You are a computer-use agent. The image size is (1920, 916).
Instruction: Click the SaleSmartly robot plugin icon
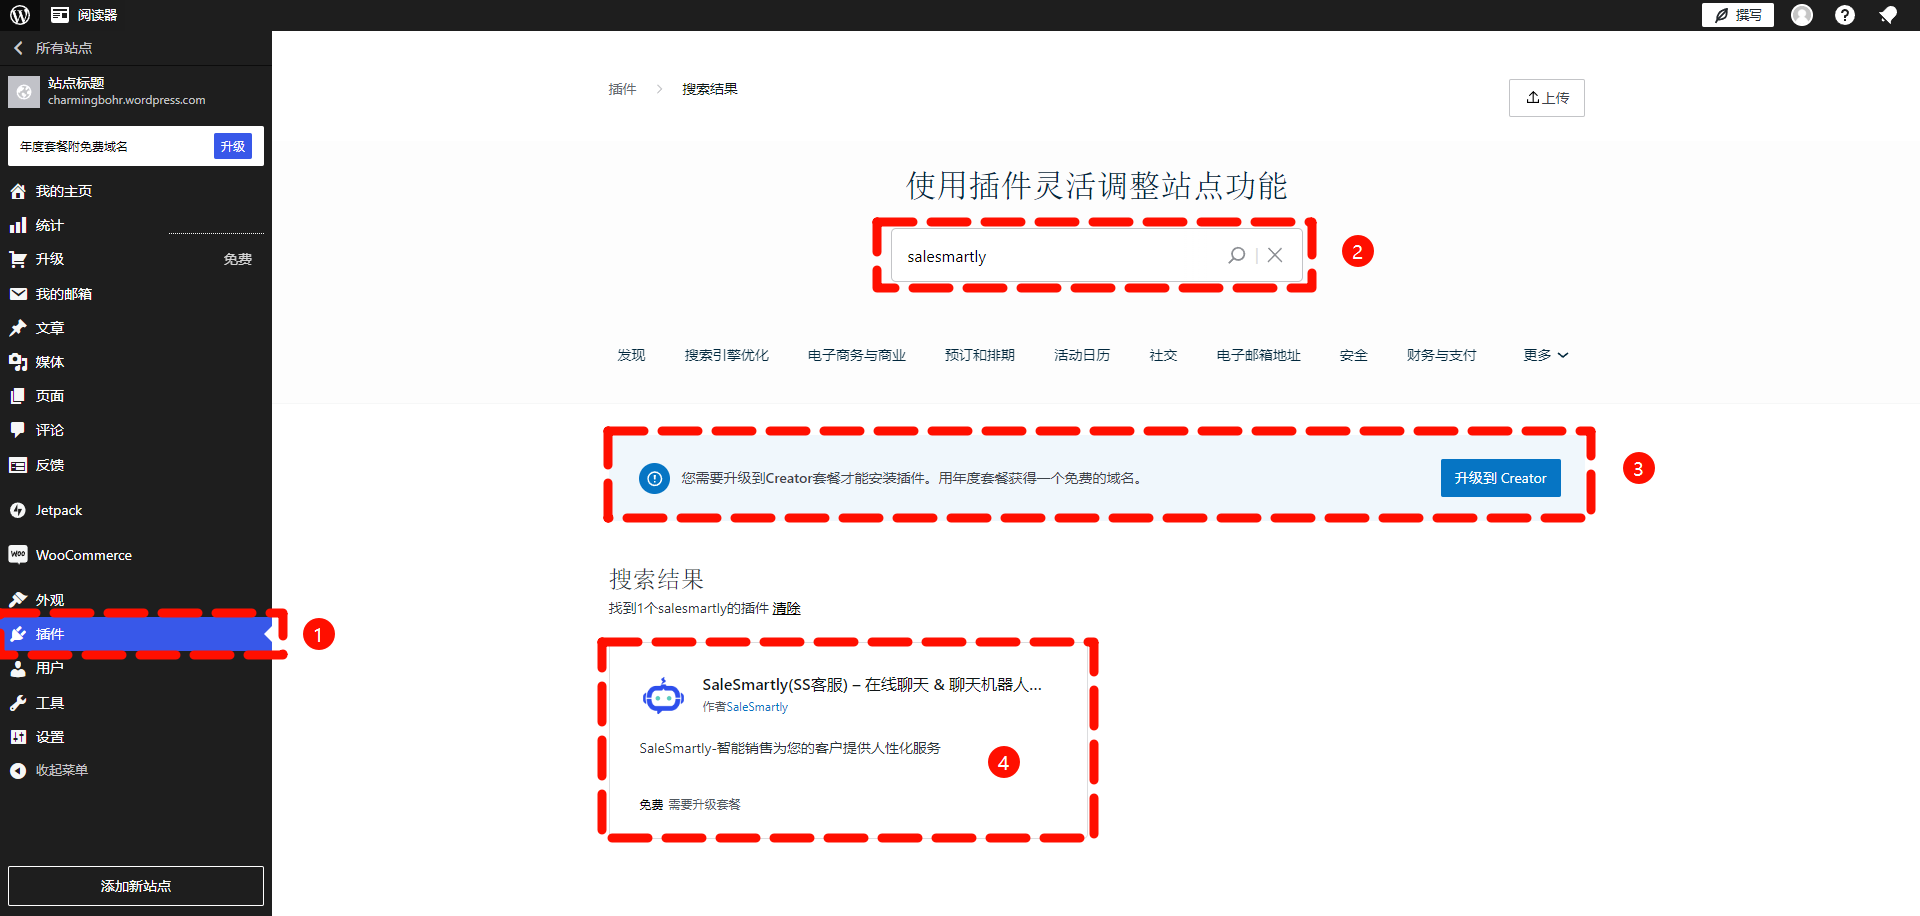(663, 695)
